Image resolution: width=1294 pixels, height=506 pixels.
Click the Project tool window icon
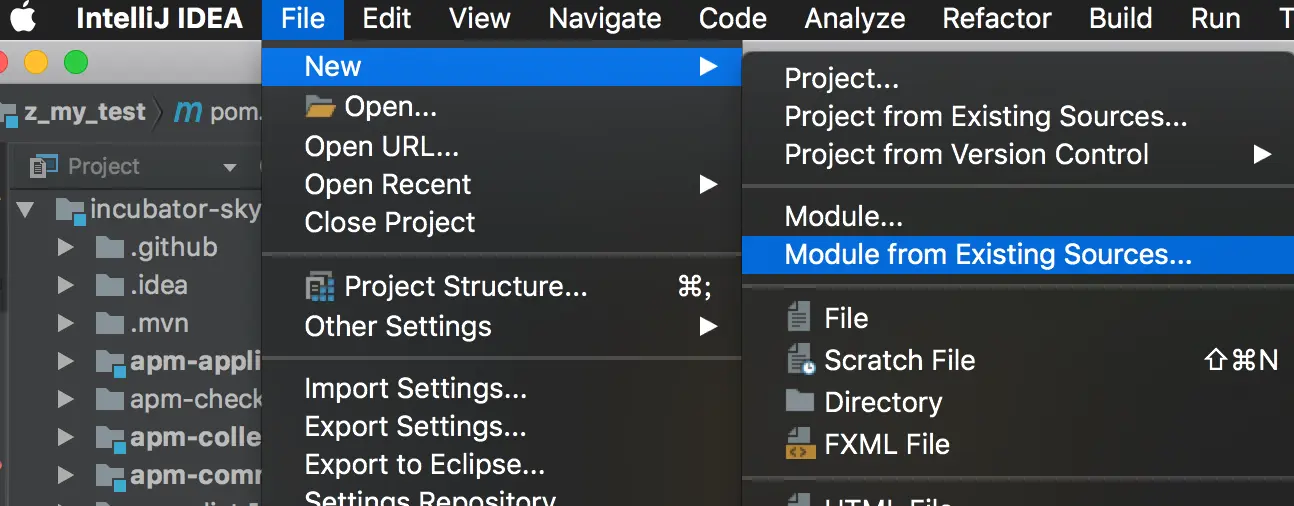[44, 166]
